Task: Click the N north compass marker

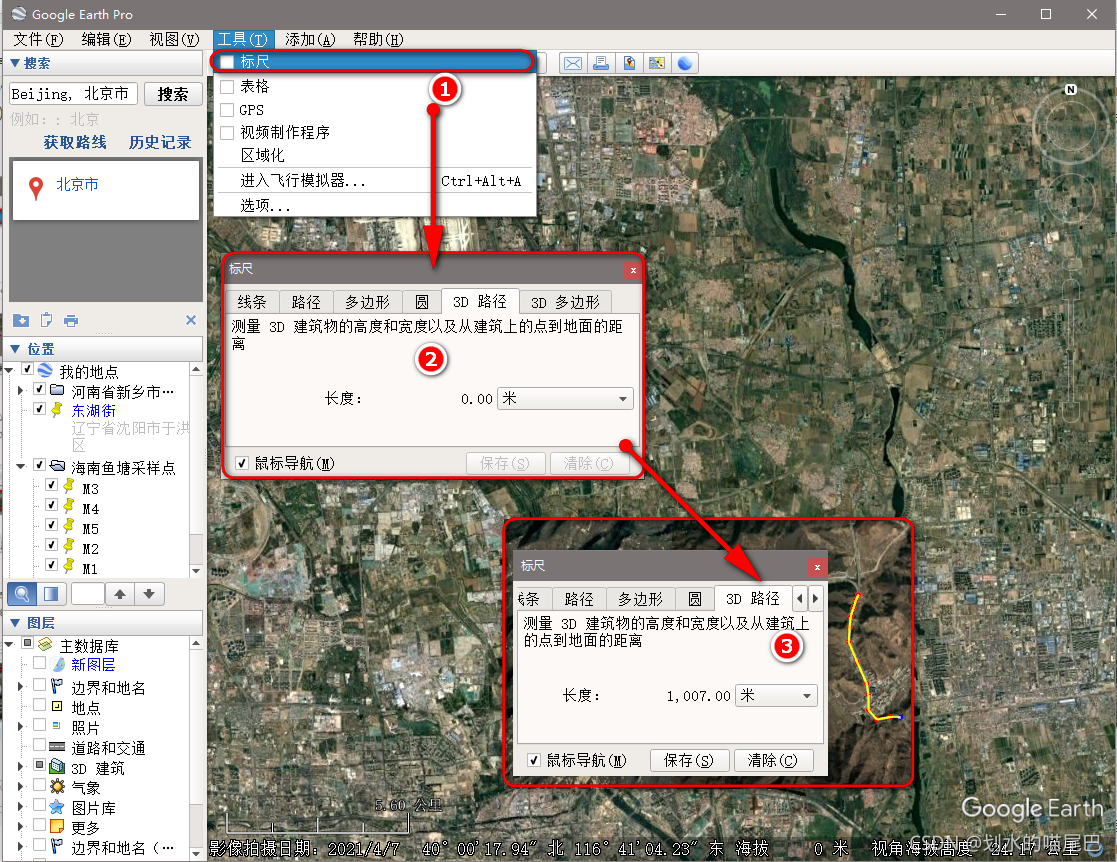Action: click(1070, 90)
